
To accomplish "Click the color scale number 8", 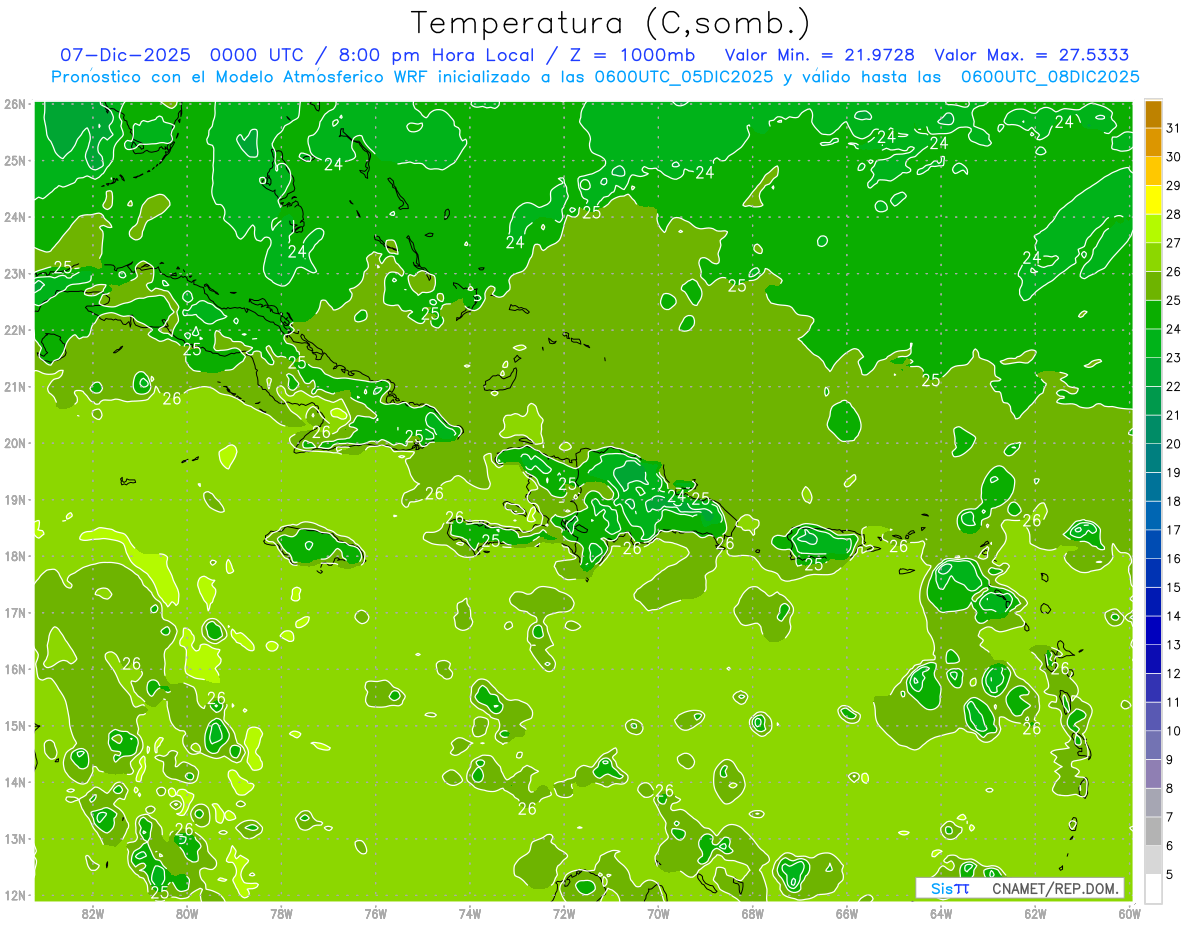I will pyautogui.click(x=1171, y=788).
